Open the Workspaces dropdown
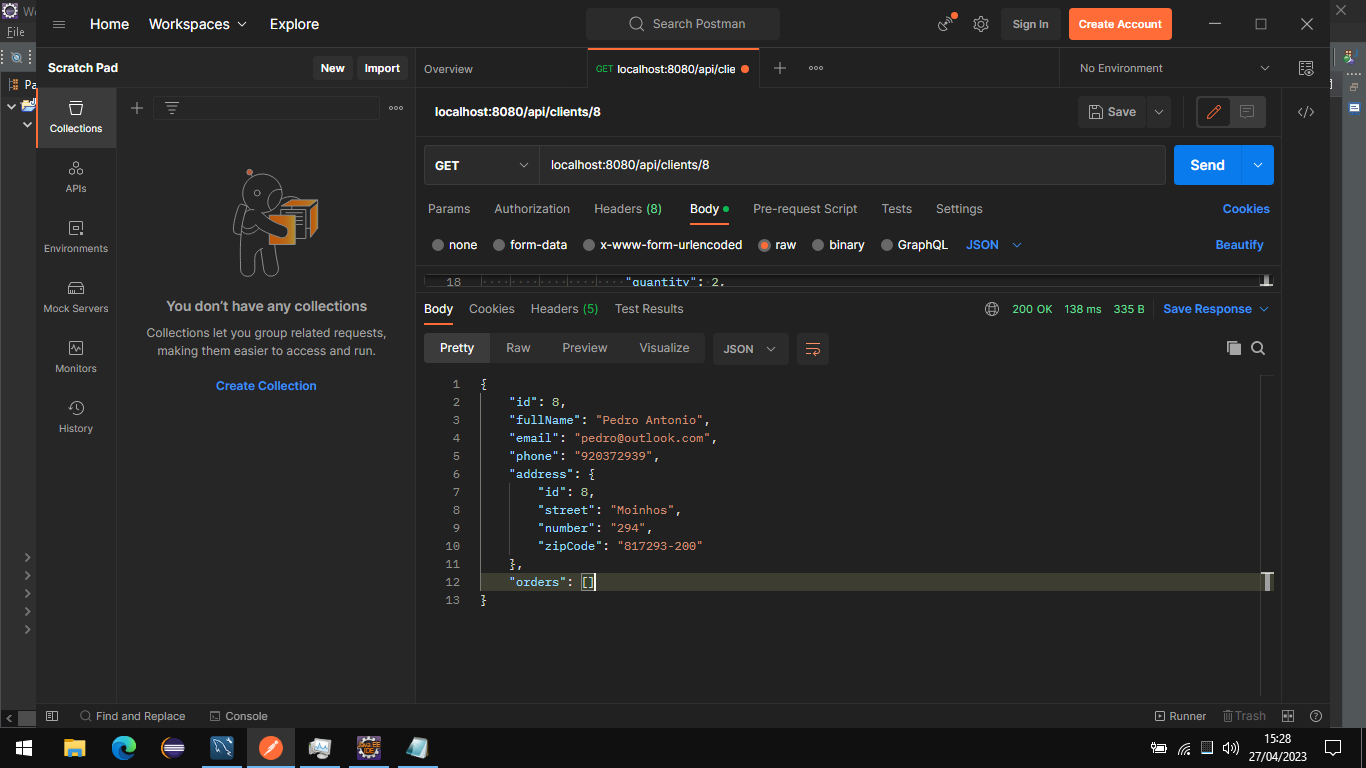This screenshot has height=768, width=1366. tap(198, 24)
